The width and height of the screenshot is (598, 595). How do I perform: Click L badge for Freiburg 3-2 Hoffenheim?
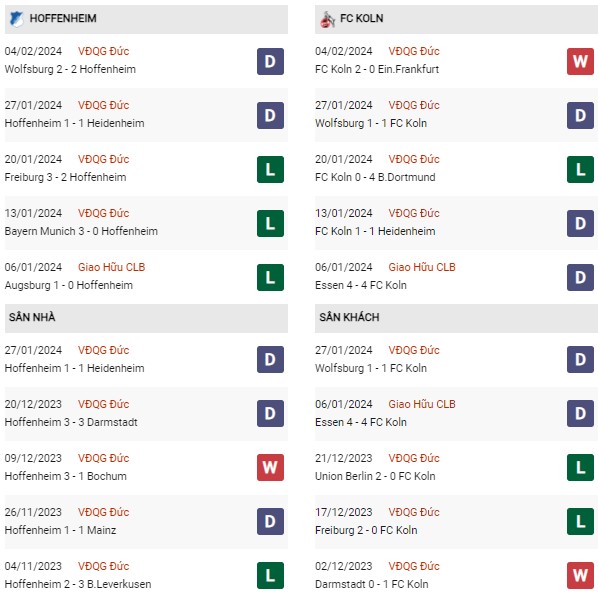(x=270, y=169)
